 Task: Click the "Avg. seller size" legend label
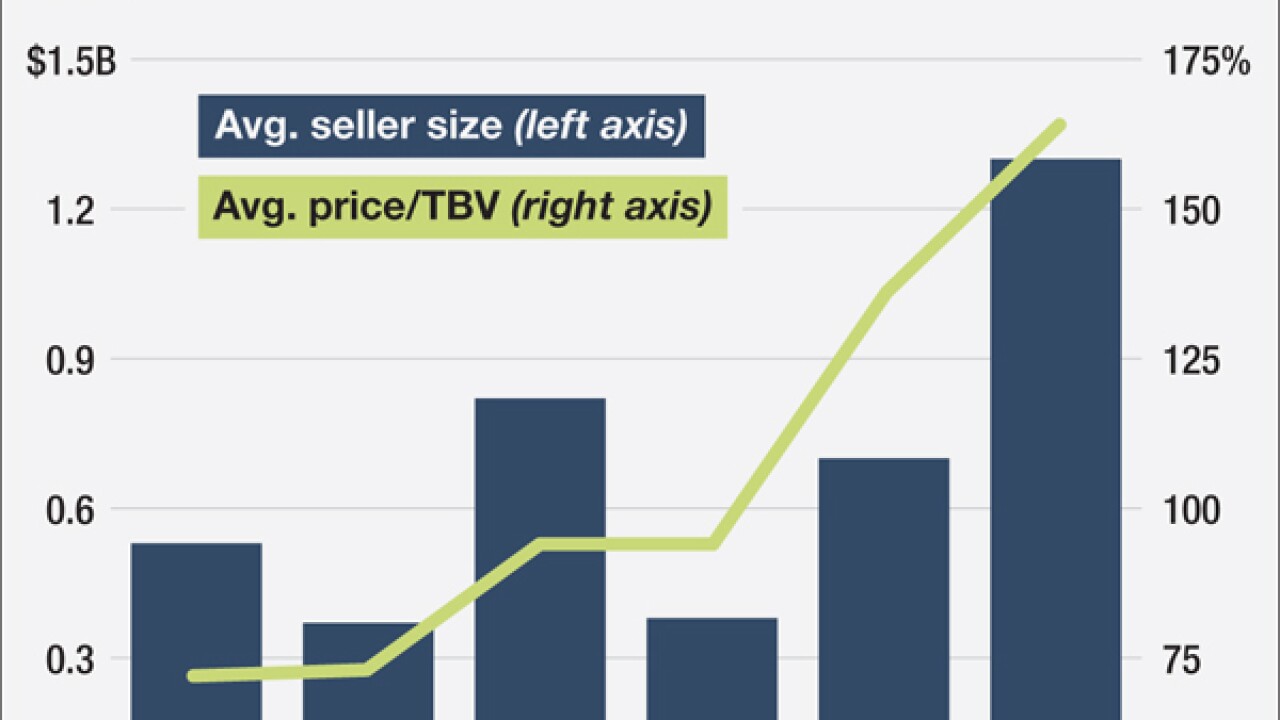(x=451, y=126)
